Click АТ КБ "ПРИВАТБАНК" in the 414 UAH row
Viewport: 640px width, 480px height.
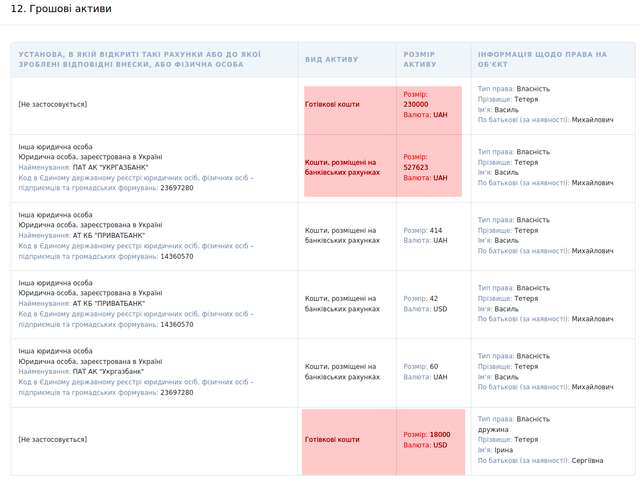[x=109, y=235]
